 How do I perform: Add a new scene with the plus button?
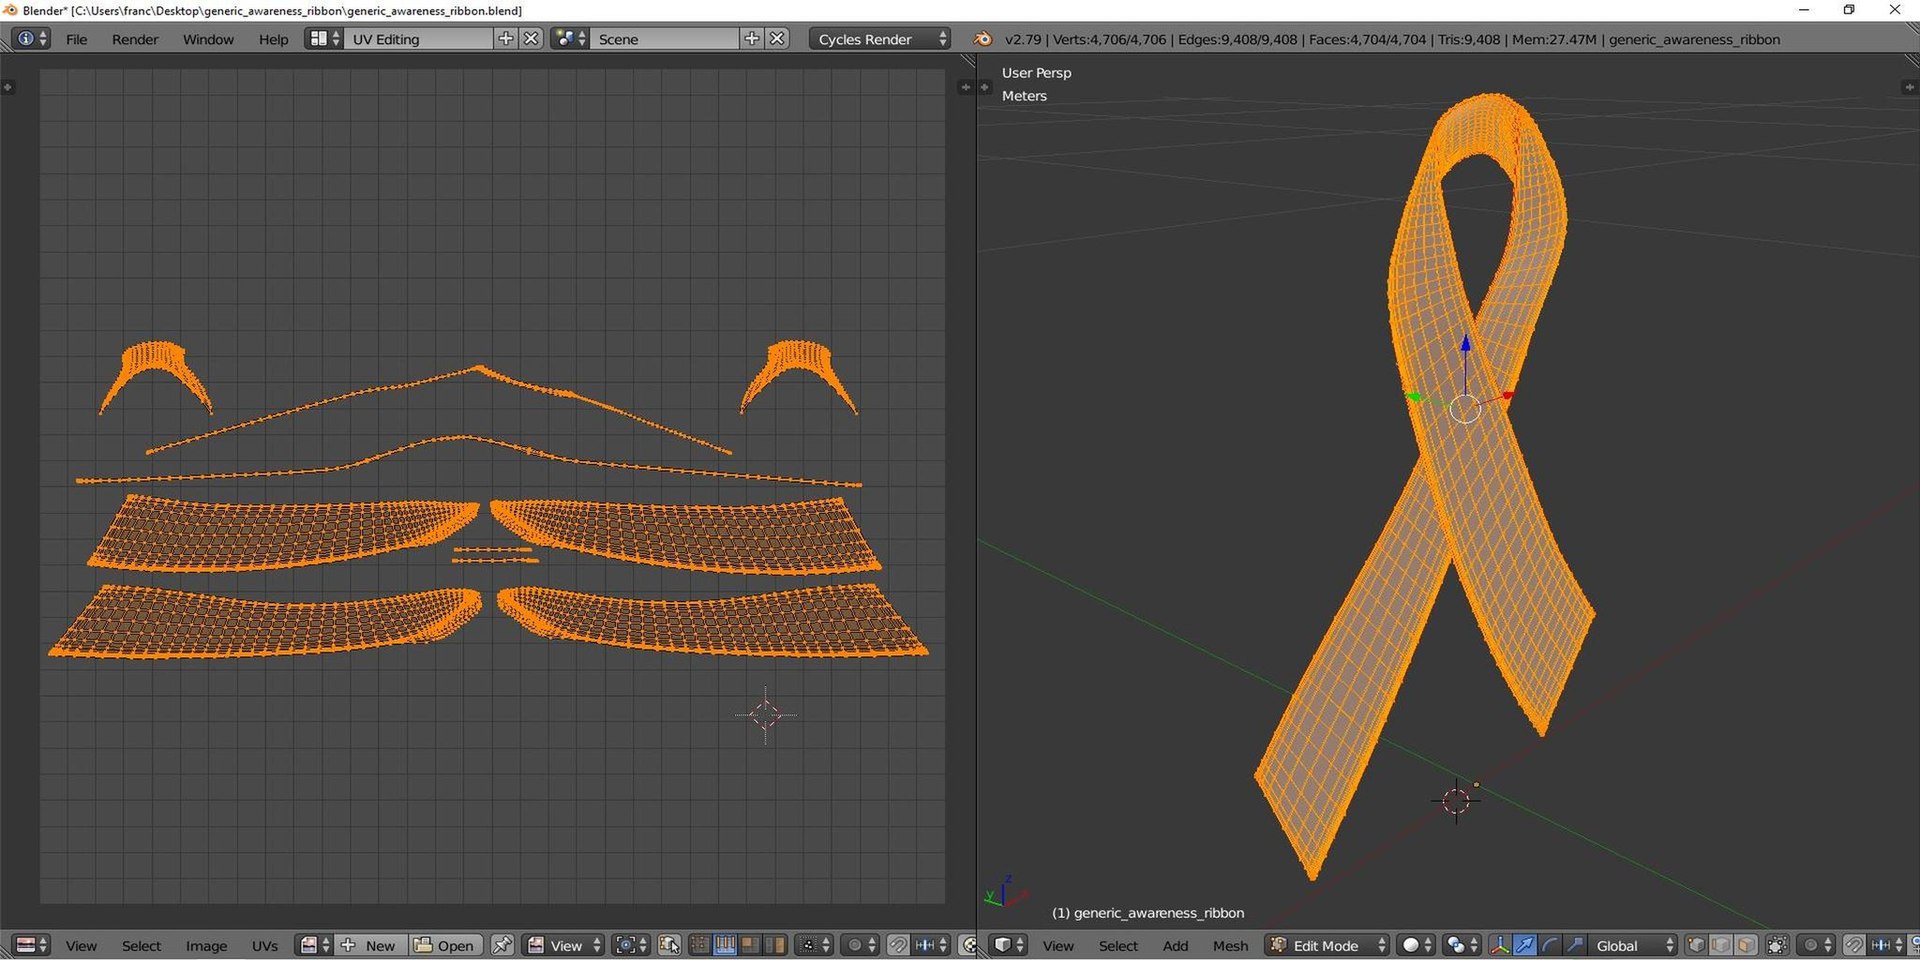(x=752, y=39)
